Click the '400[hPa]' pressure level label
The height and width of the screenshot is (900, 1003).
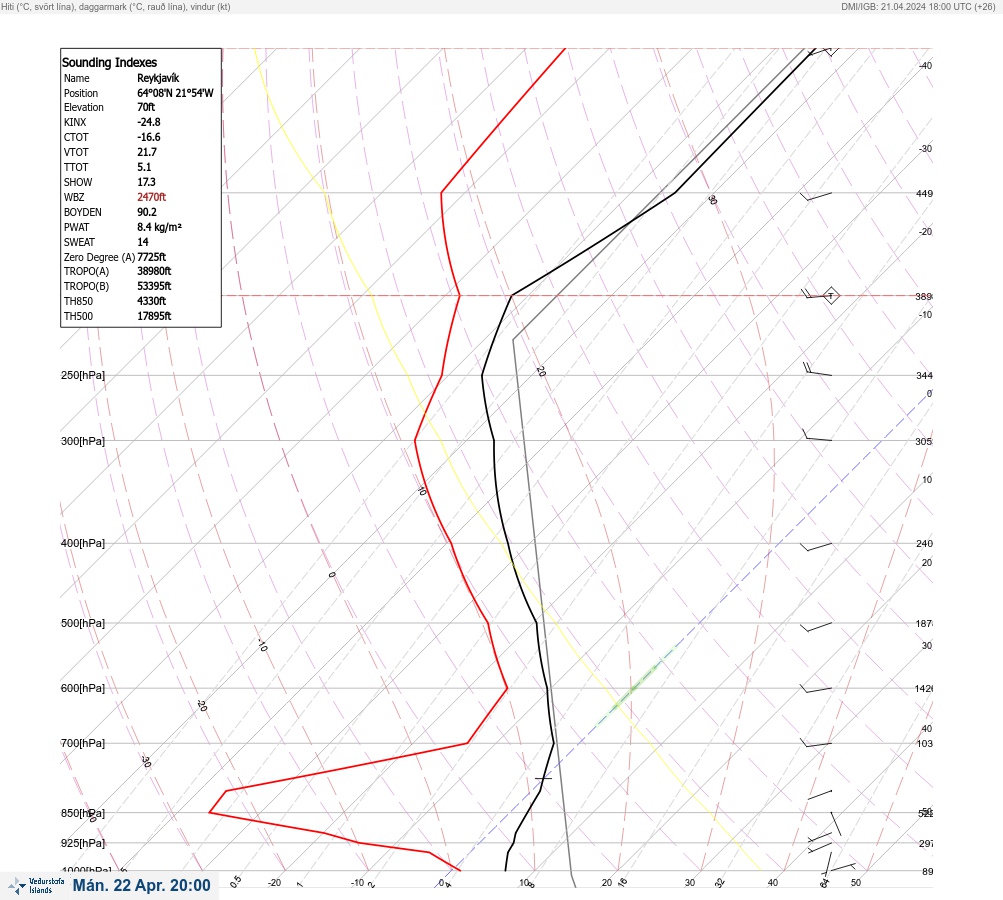pyautogui.click(x=83, y=543)
